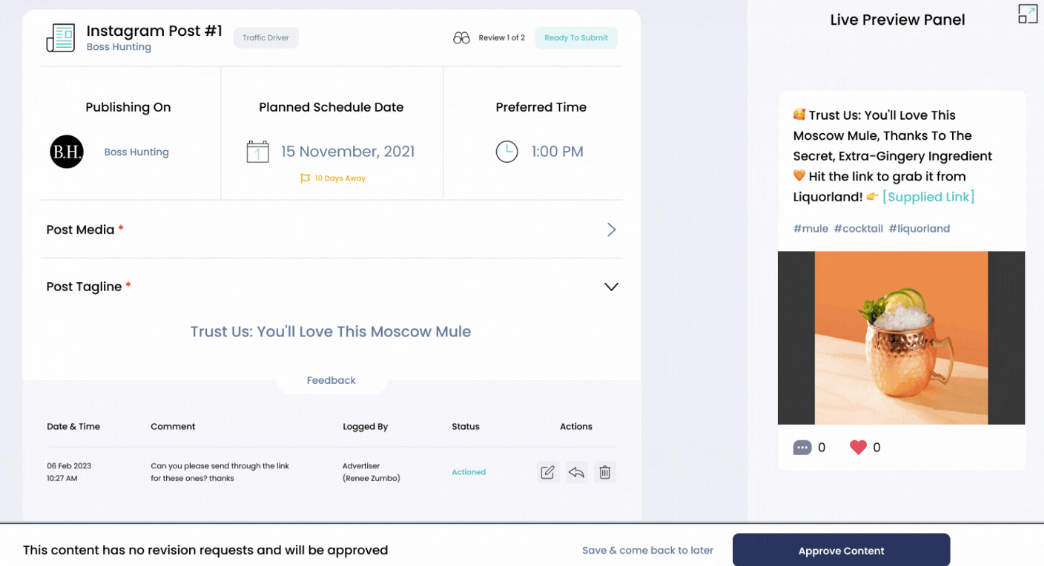Image resolution: width=1044 pixels, height=566 pixels.
Task: Open the Supplied Link in preview caption
Action: click(928, 197)
